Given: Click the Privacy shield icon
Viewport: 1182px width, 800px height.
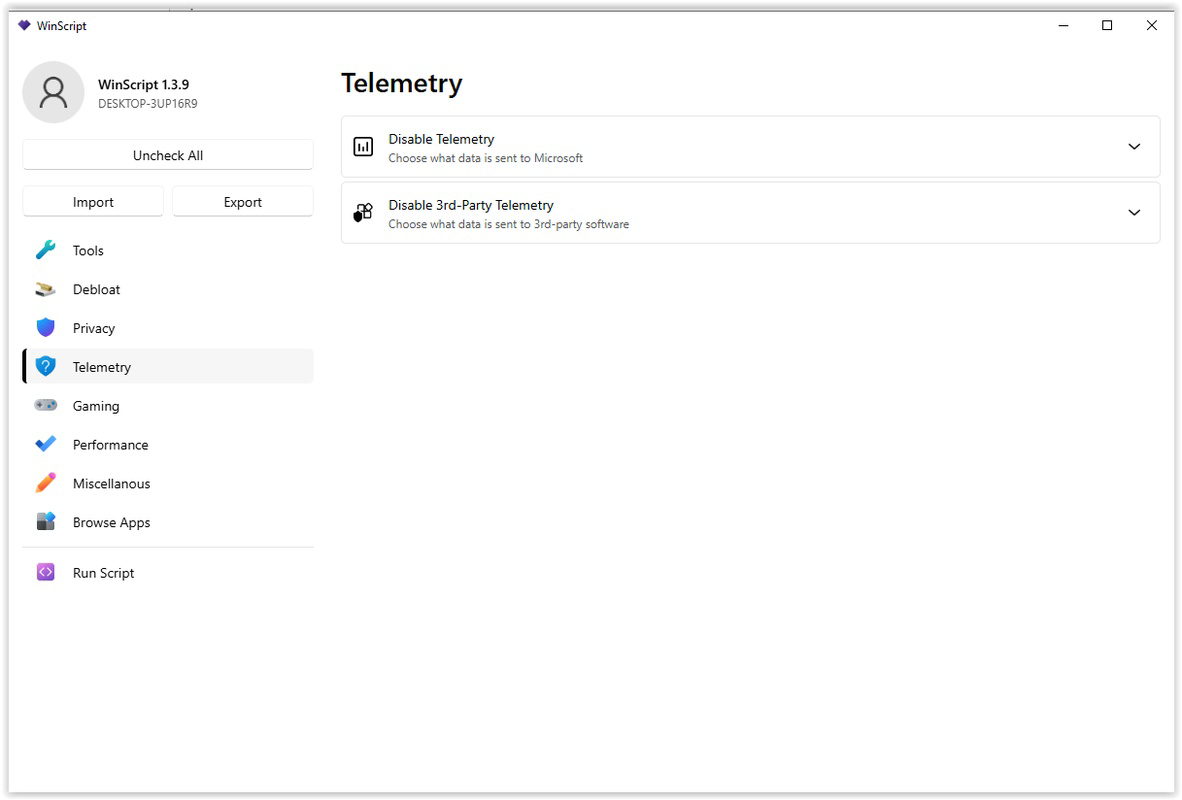Looking at the screenshot, I should (x=45, y=328).
